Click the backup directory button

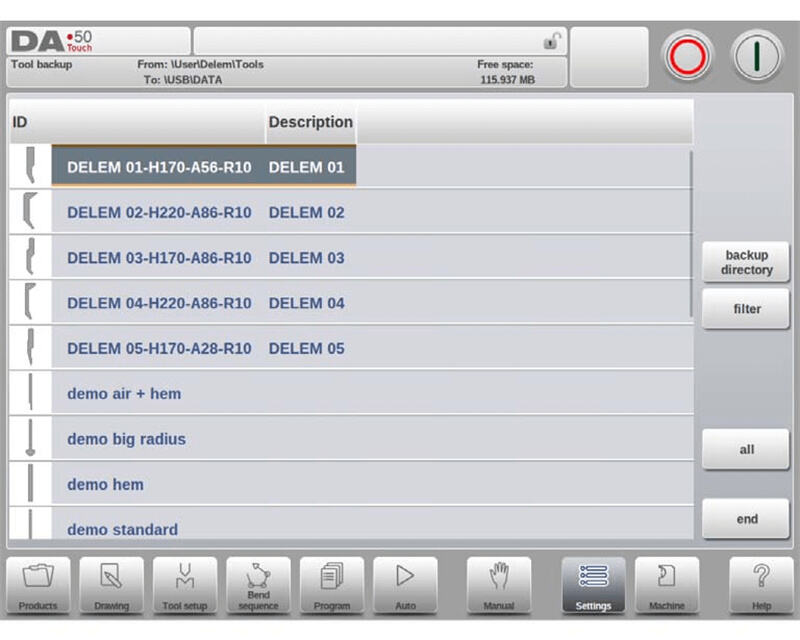[746, 263]
